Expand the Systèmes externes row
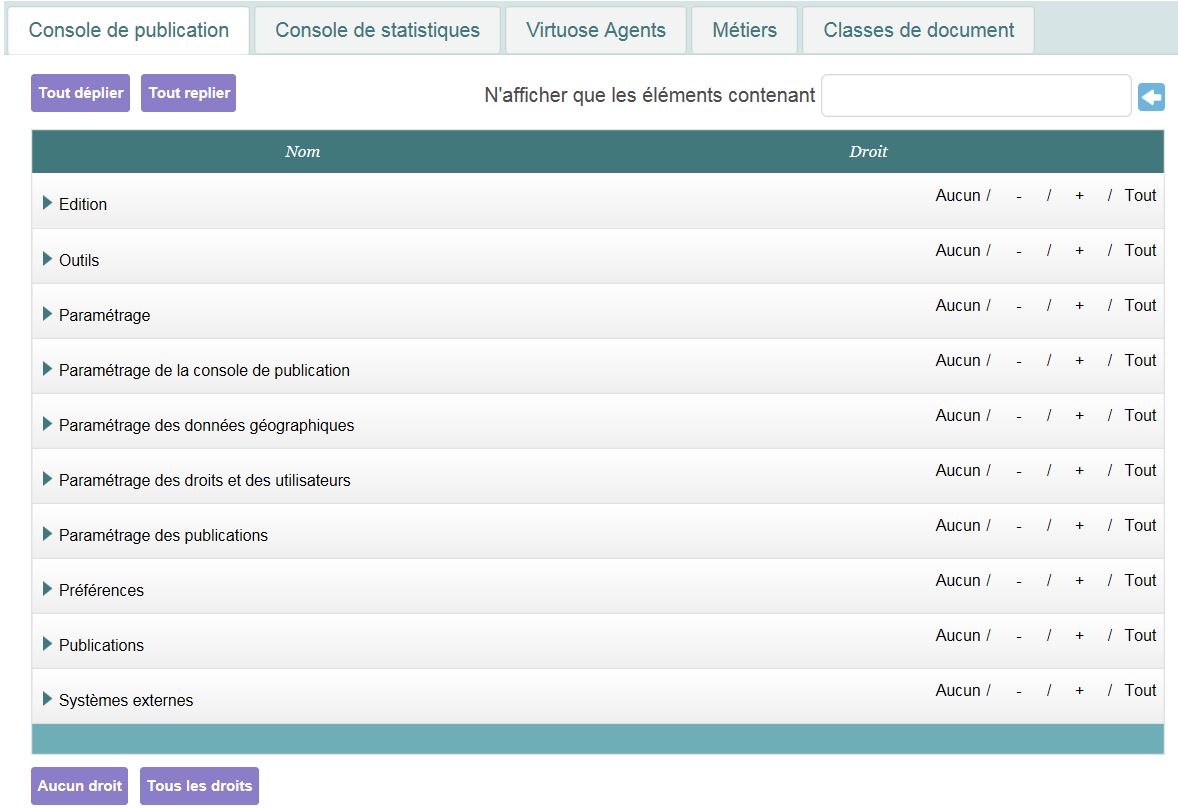Viewport: 1178px width, 809px height. point(47,699)
